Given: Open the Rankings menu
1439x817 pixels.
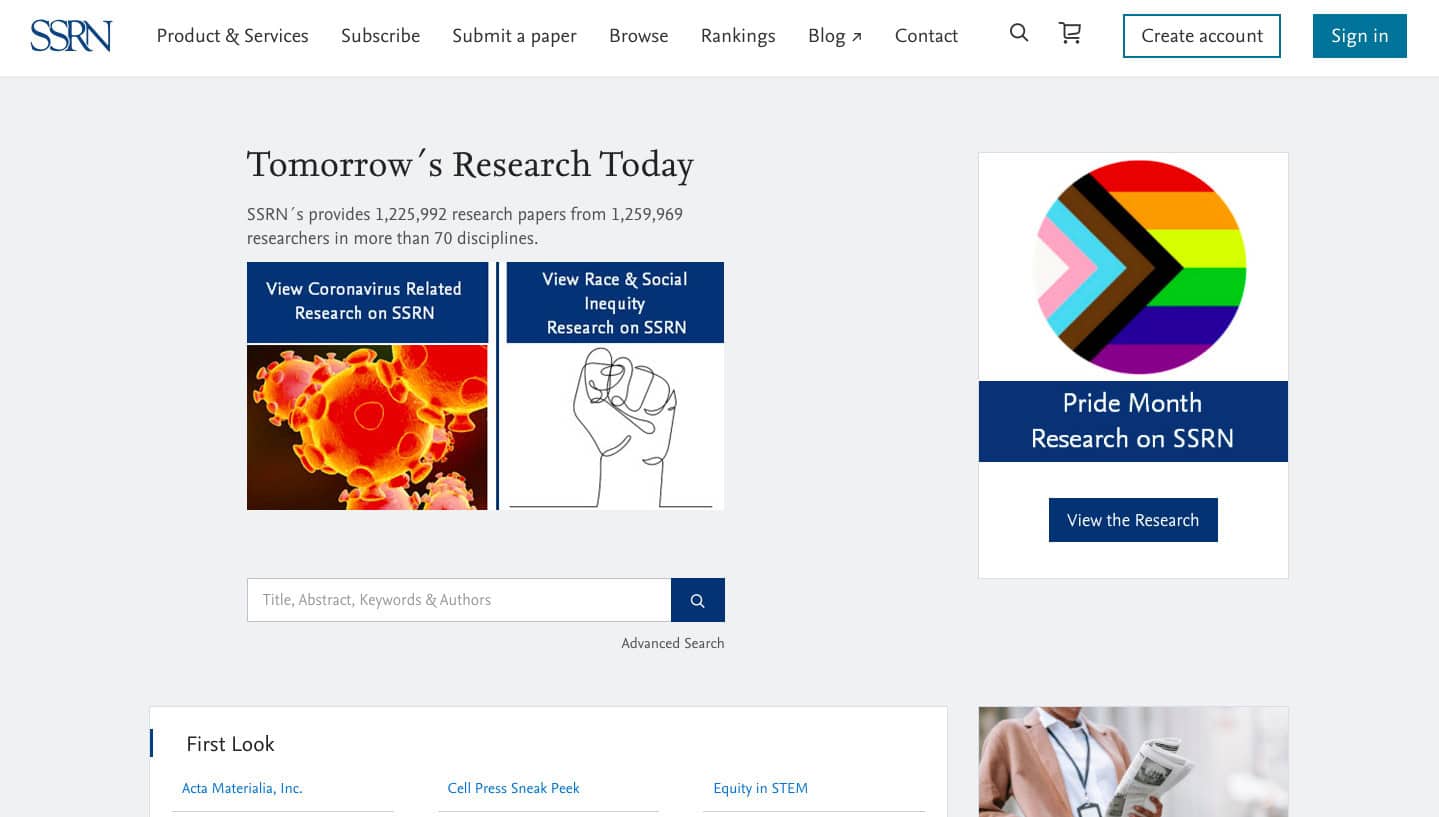Looking at the screenshot, I should click(x=738, y=36).
